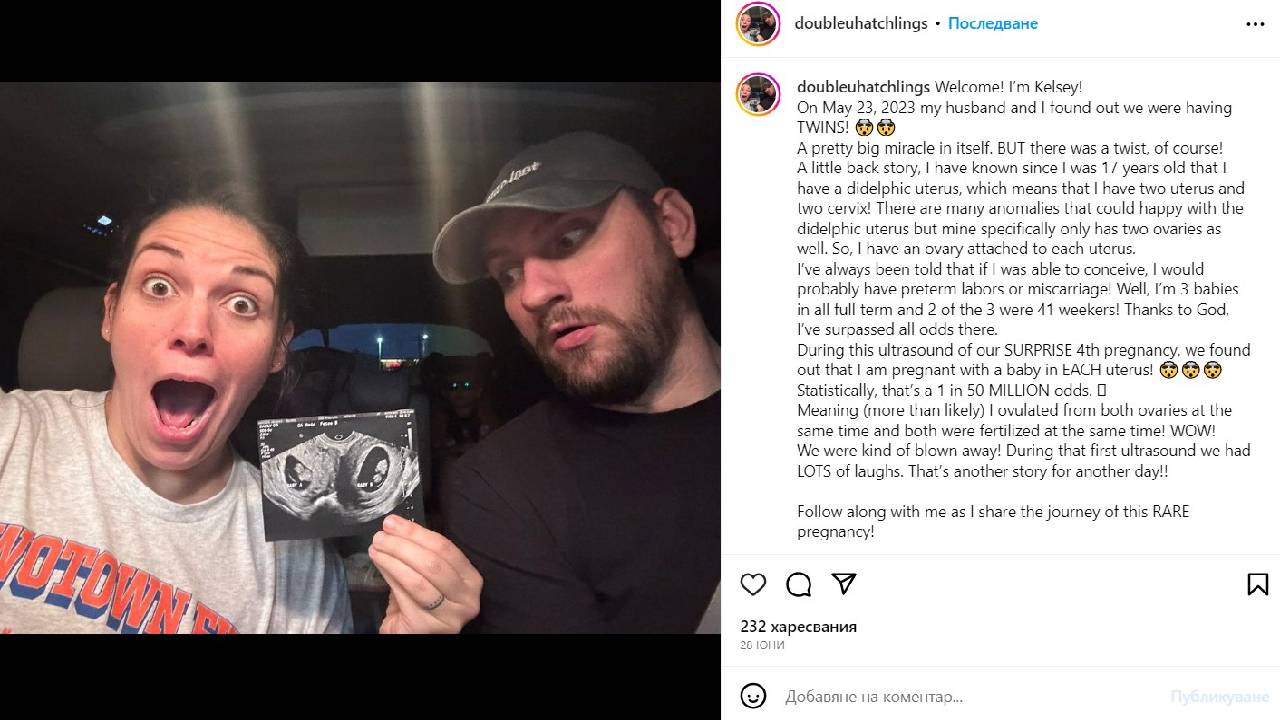This screenshot has height=720, width=1280.
Task: Open comments via speech bubble icon
Action: click(798, 584)
